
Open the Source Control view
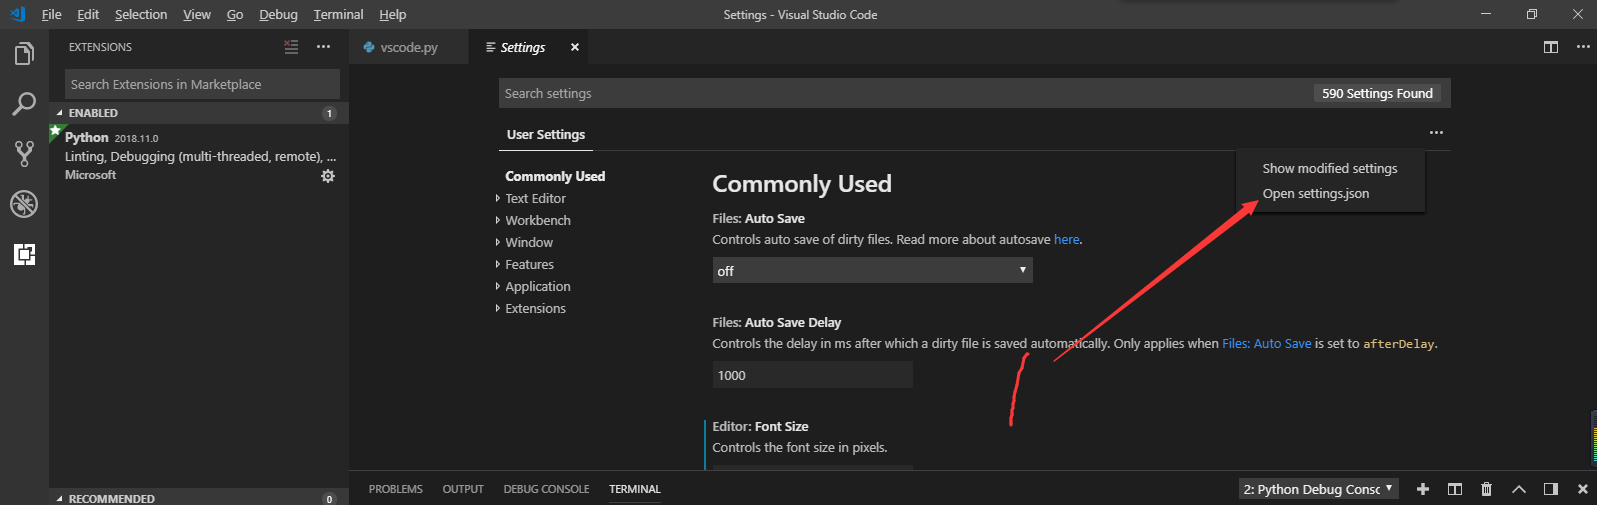[x=24, y=153]
